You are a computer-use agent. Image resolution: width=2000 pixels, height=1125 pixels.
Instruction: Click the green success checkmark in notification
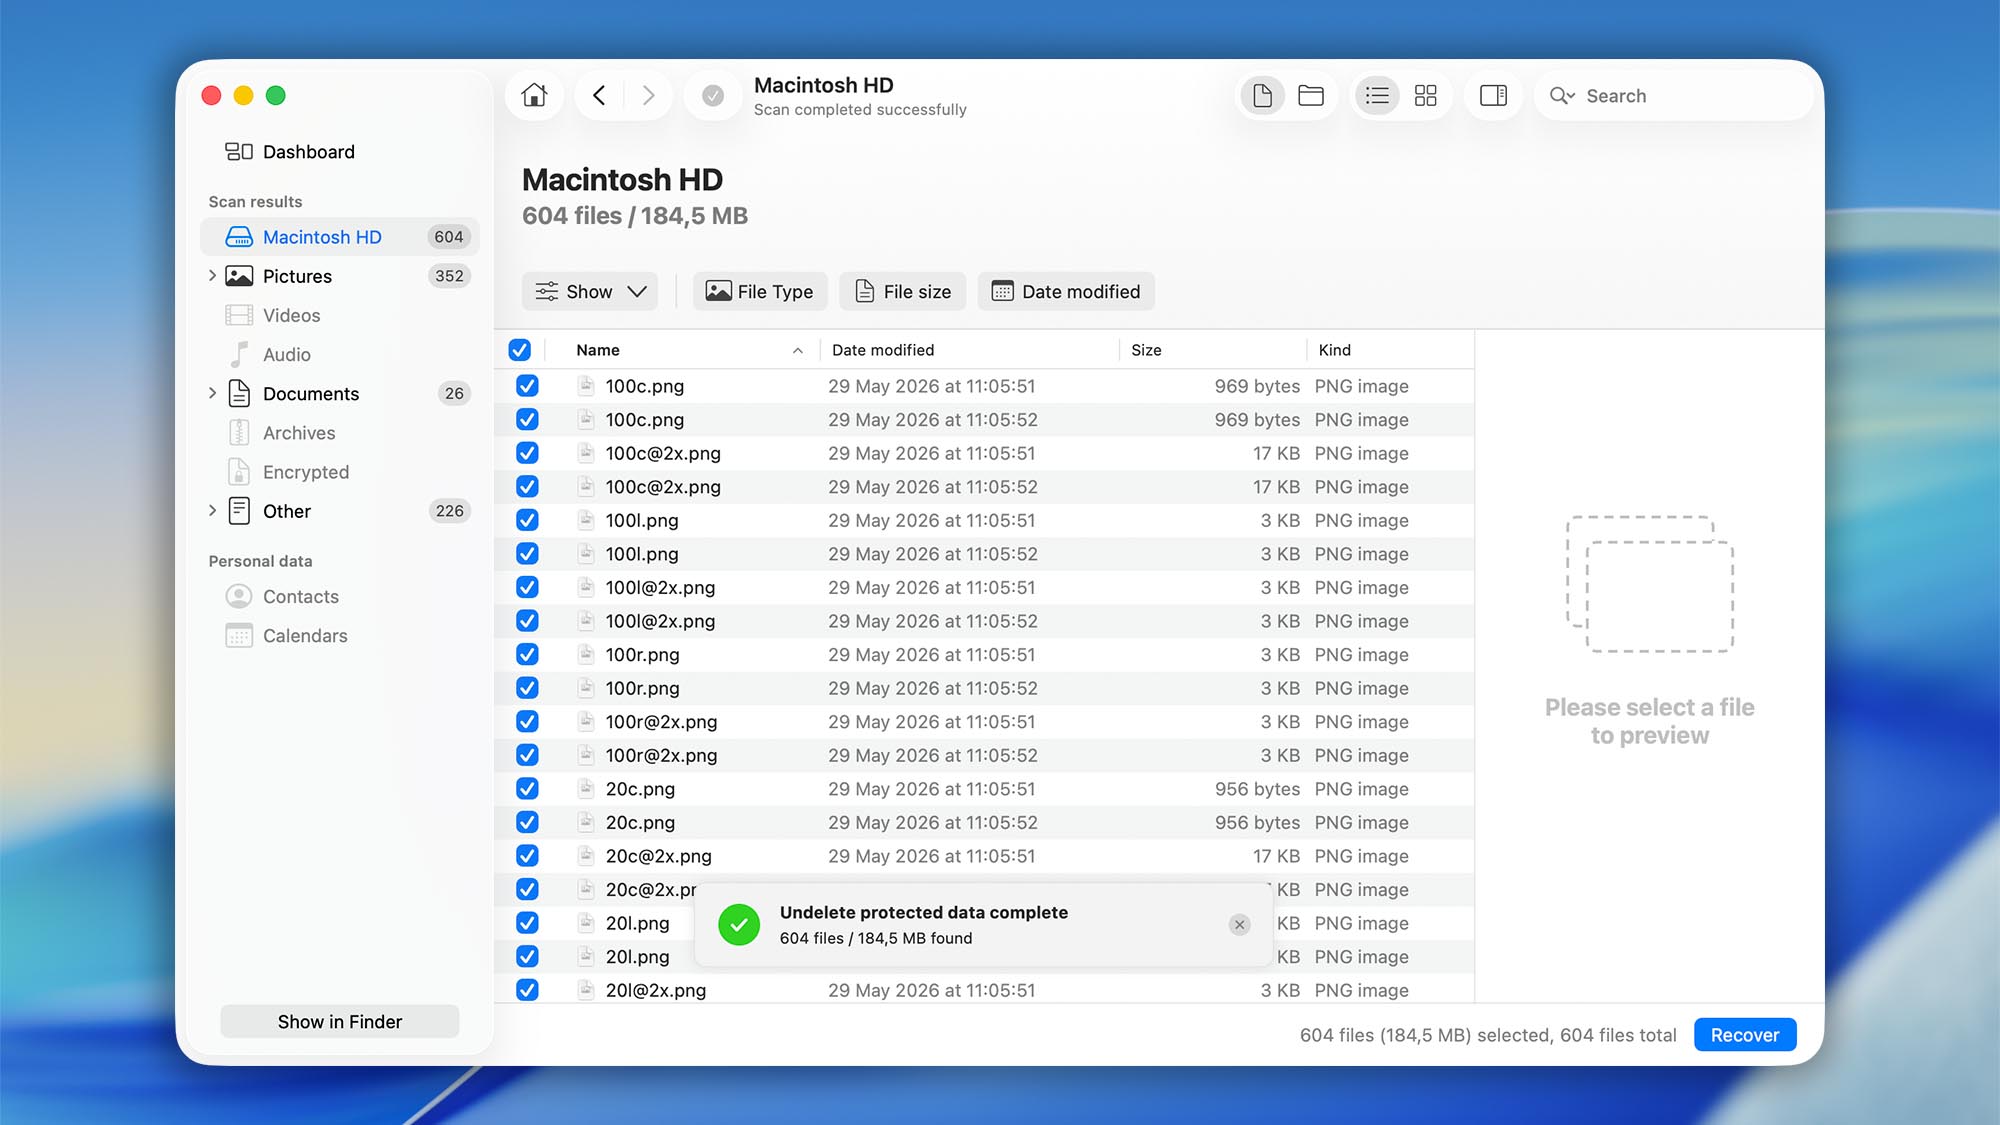point(739,924)
